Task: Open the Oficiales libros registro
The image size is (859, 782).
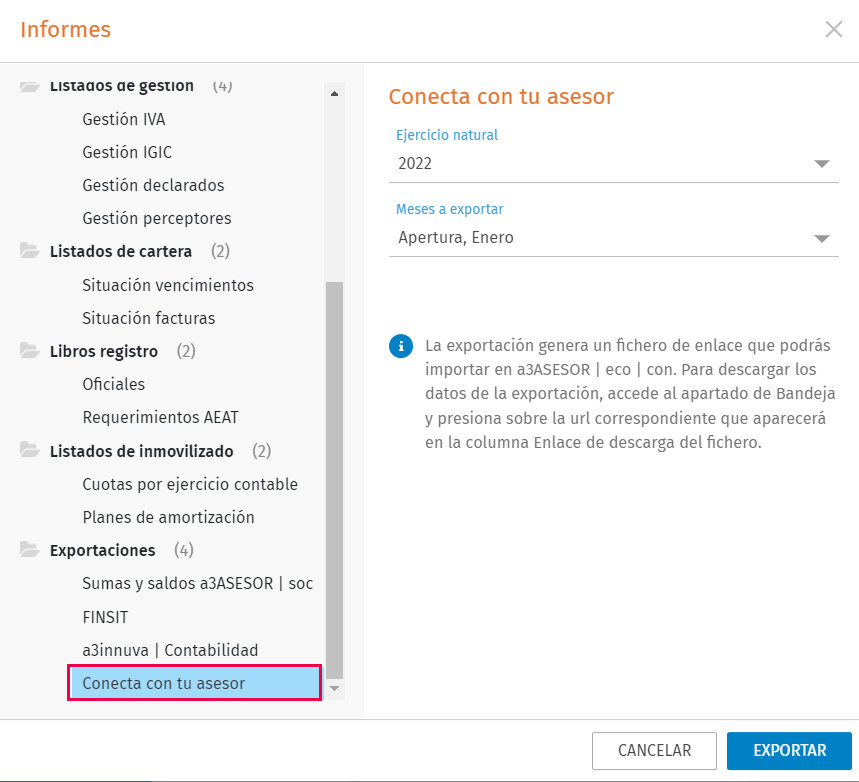Action: (114, 384)
